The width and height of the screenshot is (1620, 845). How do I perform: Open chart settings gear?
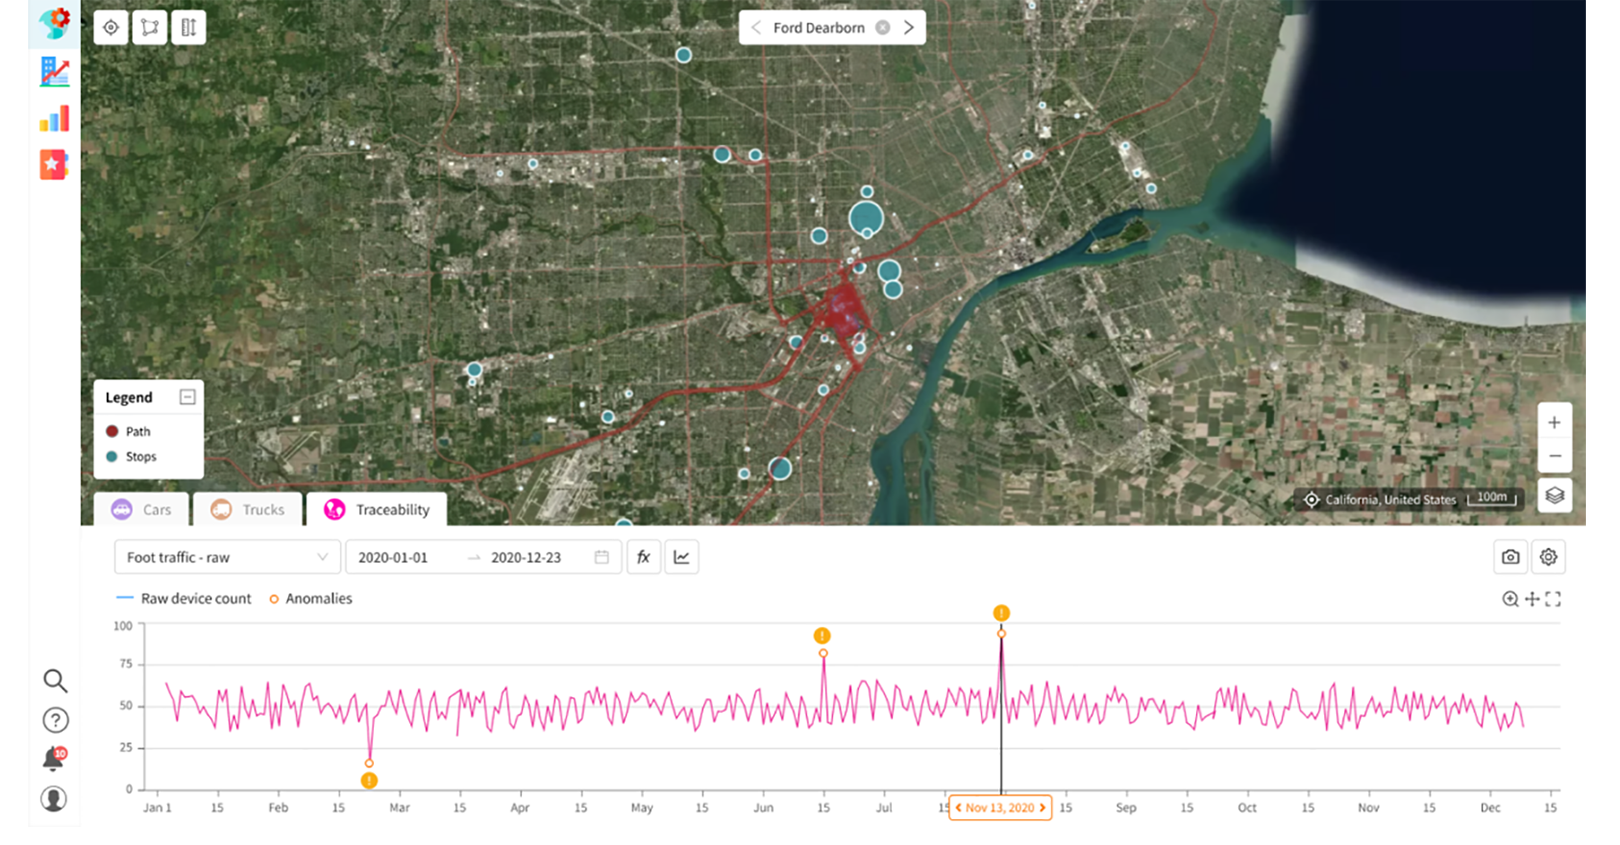pyautogui.click(x=1548, y=557)
